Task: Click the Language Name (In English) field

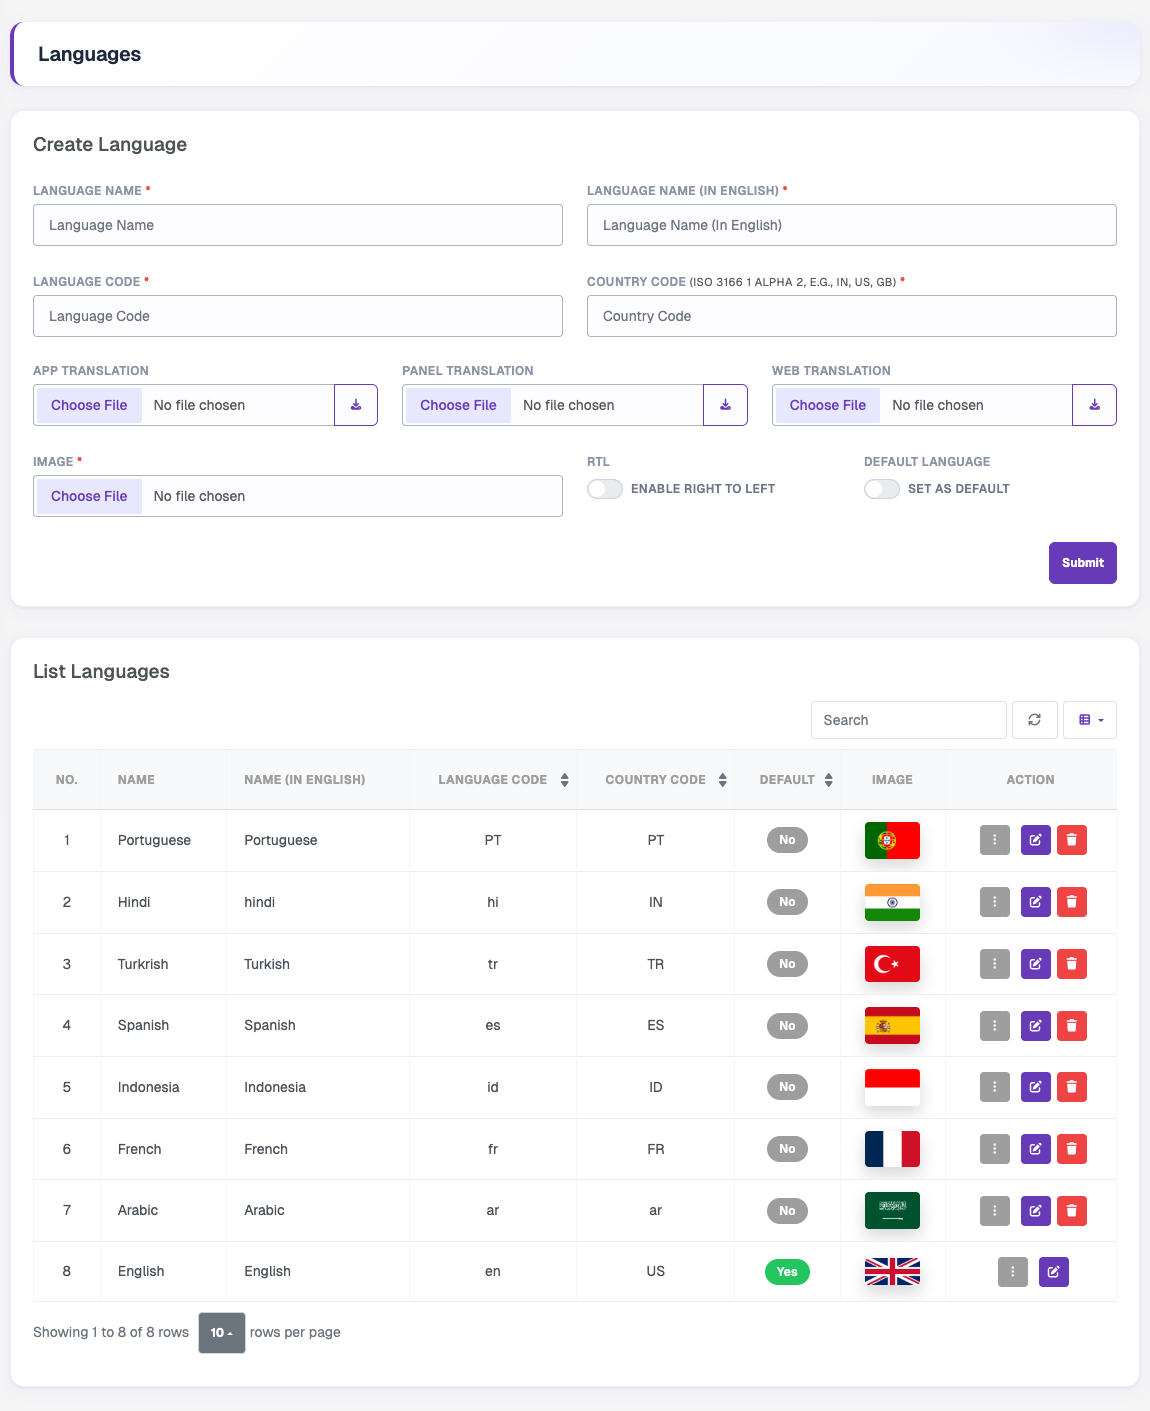Action: (852, 225)
